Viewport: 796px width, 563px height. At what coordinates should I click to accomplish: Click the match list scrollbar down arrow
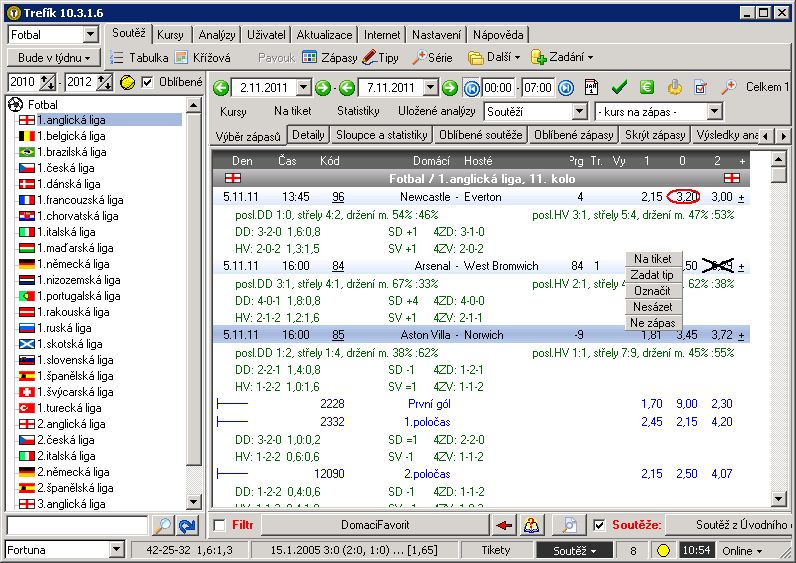pos(779,499)
